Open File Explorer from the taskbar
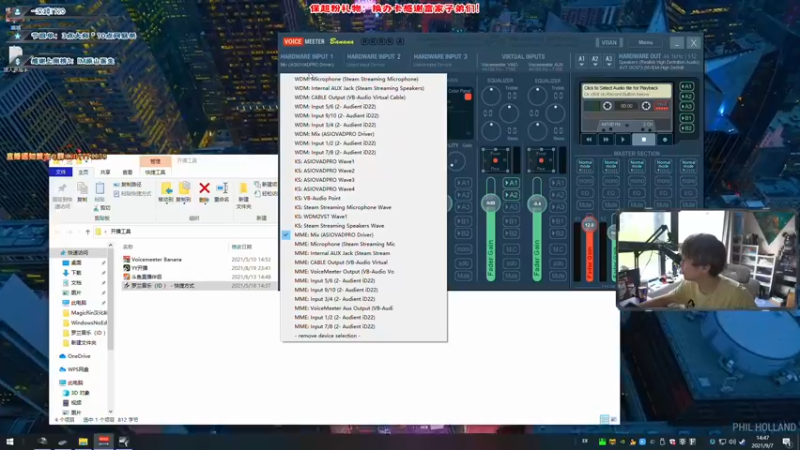800x450 pixels. [x=83, y=441]
